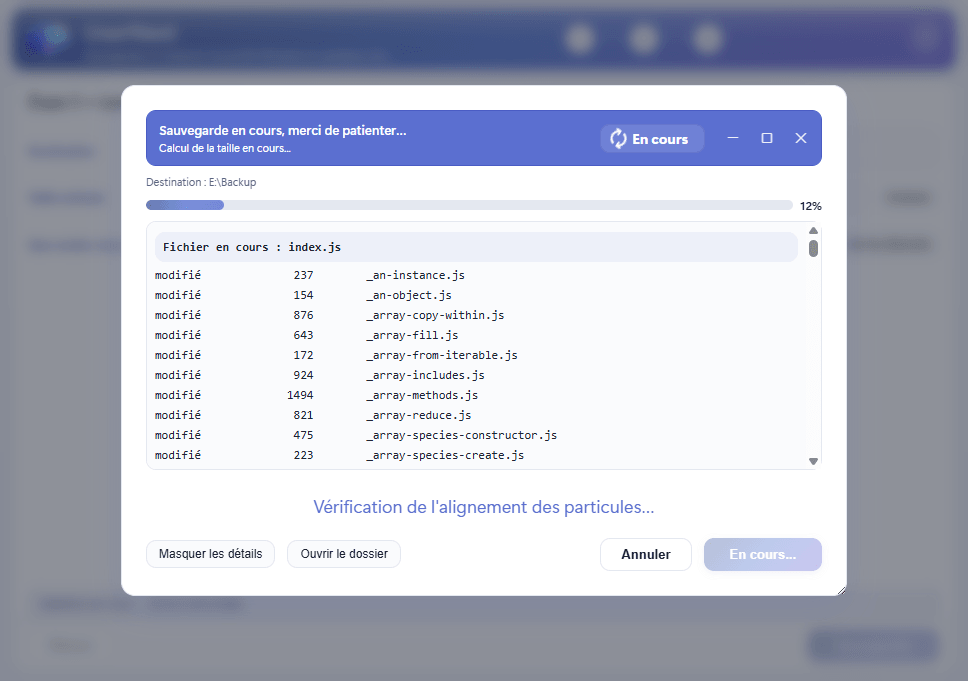Click the disabled En cours... button
Screen dimensions: 968x681
click(x=762, y=553)
